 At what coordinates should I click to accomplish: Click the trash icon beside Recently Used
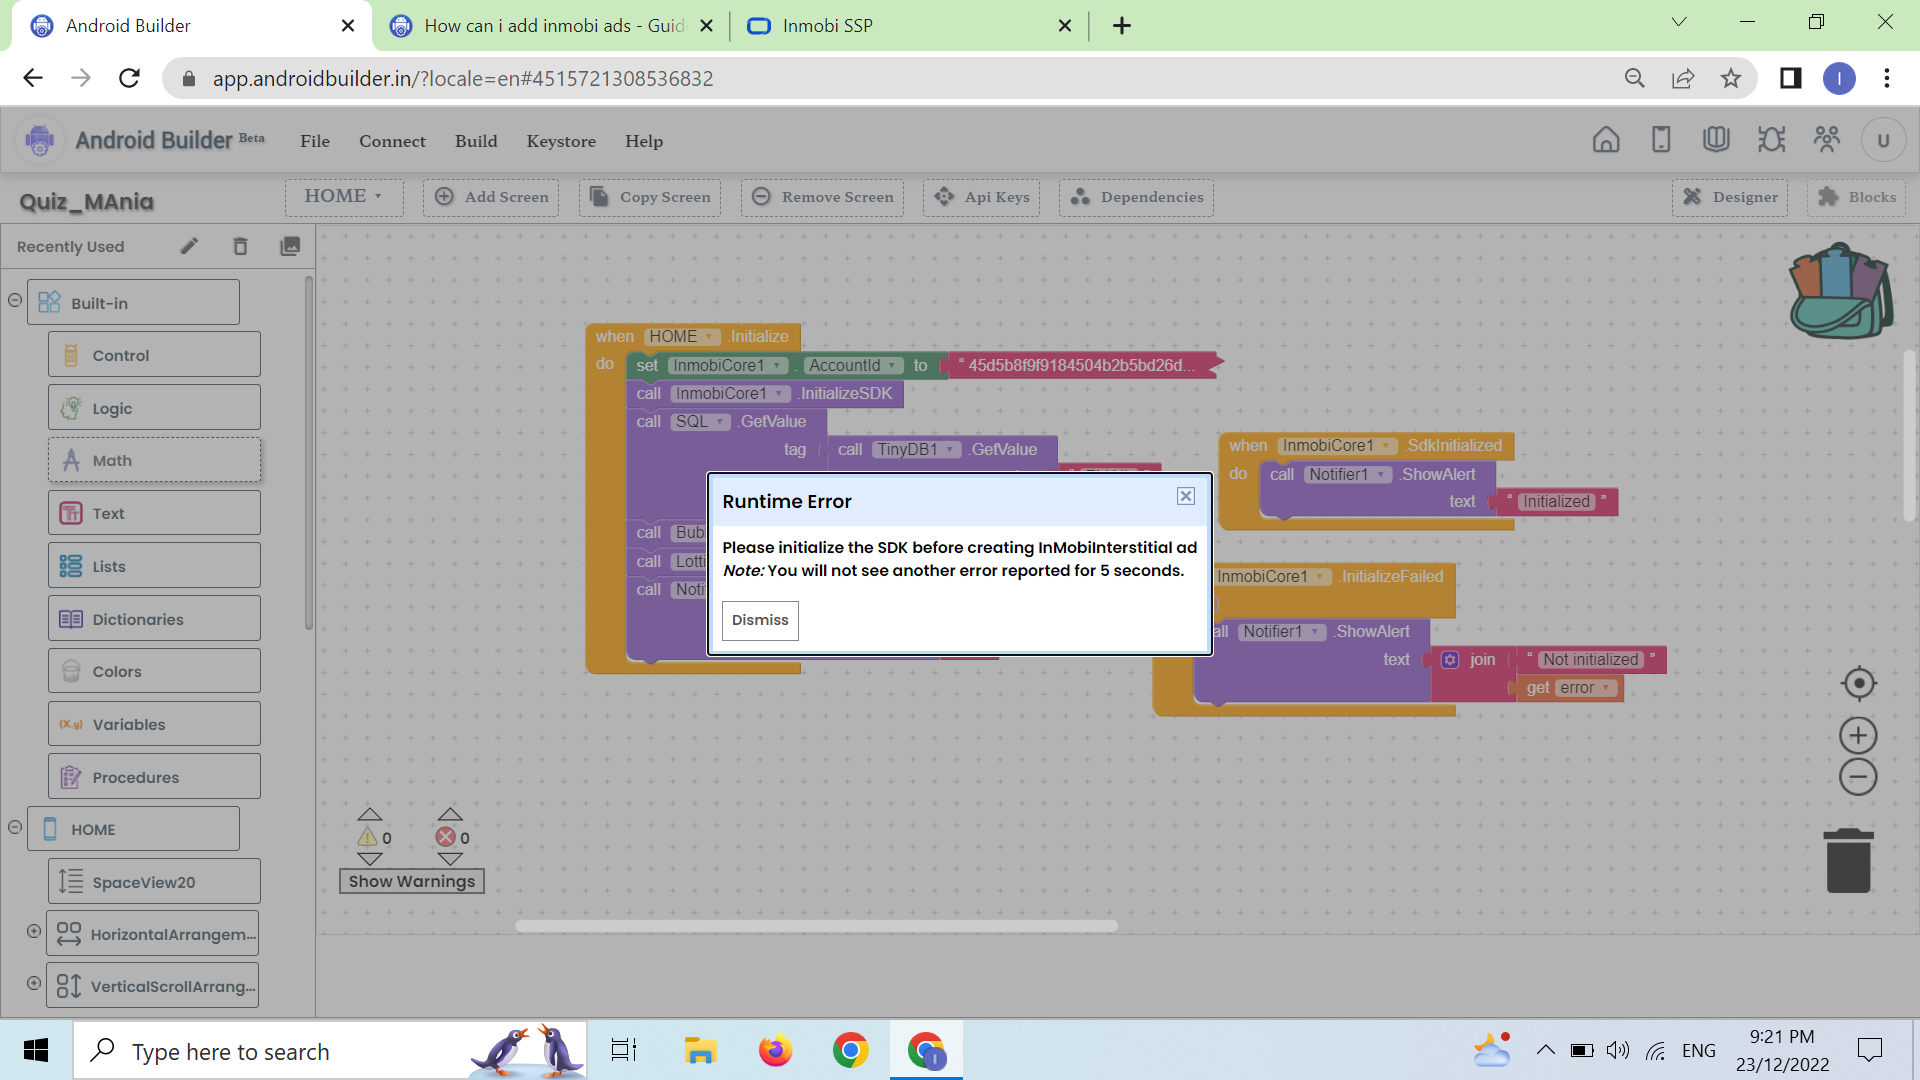[x=240, y=246]
